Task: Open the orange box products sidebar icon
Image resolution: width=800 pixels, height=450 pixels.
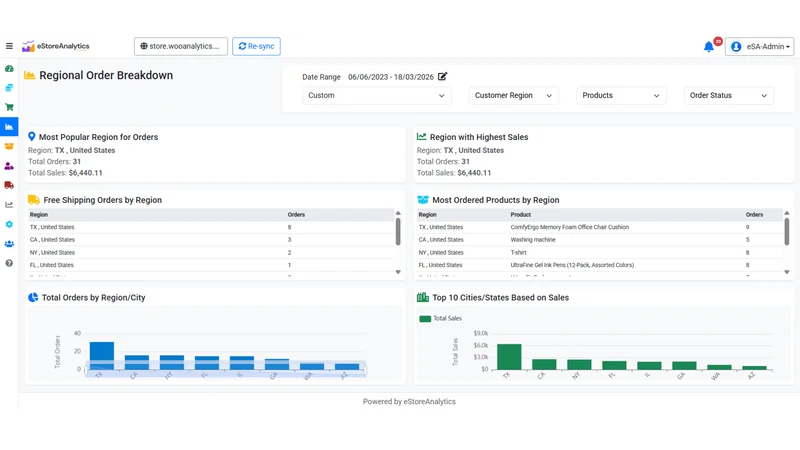Action: [9, 146]
